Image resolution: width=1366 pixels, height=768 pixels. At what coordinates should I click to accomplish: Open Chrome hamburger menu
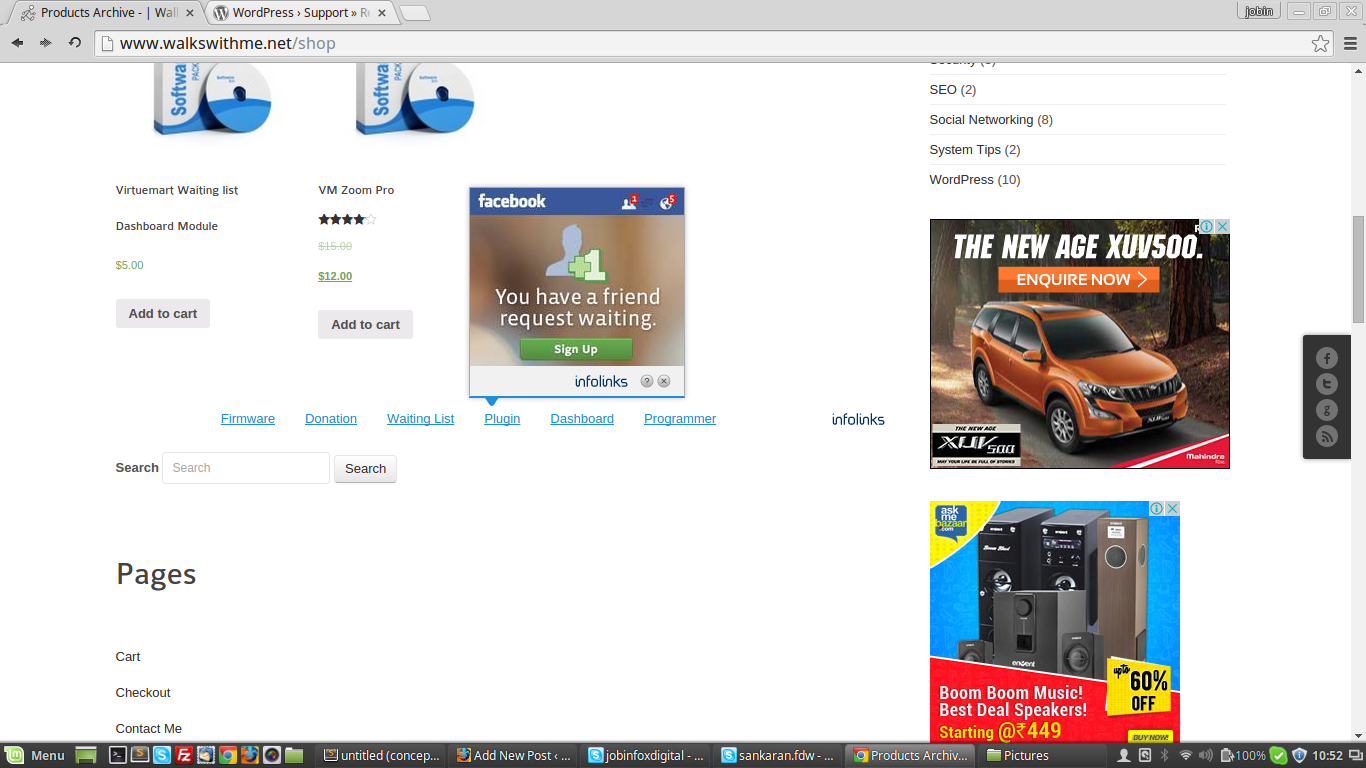[1351, 43]
